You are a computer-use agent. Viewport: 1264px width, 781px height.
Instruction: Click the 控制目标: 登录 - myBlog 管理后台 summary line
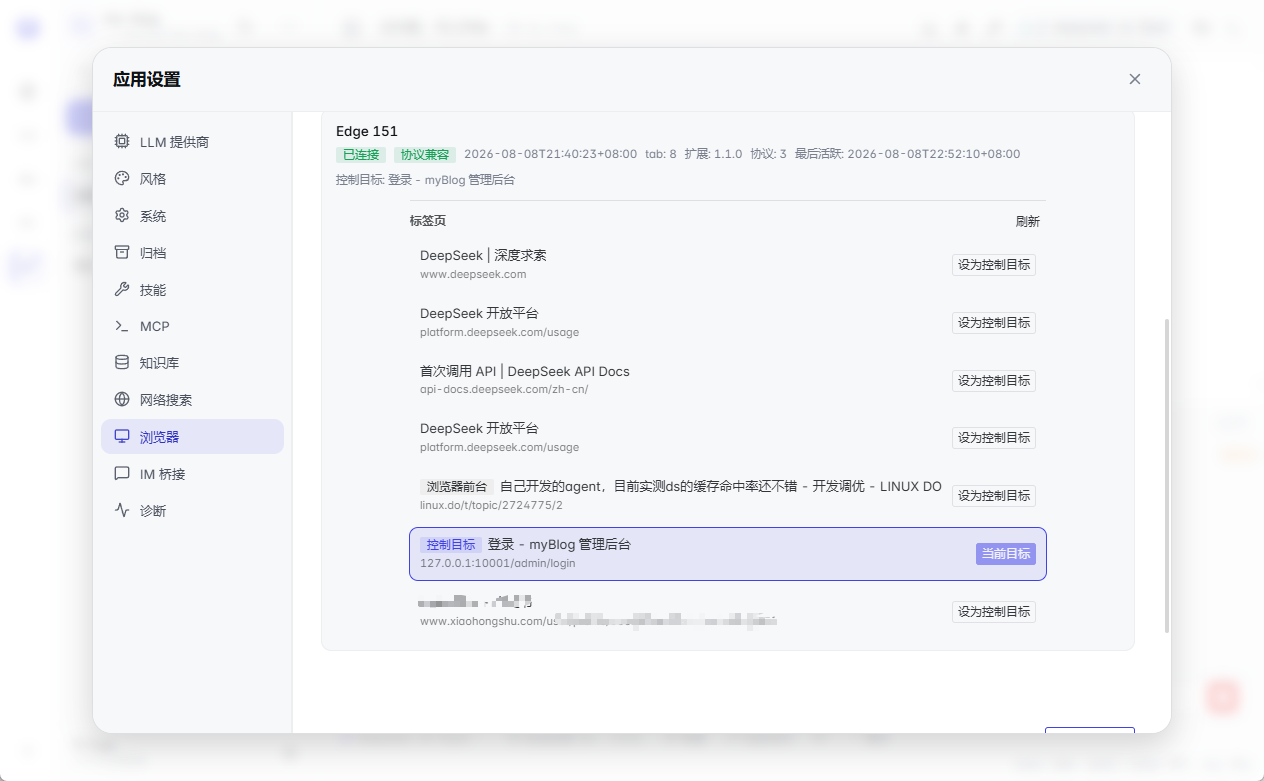coord(426,180)
